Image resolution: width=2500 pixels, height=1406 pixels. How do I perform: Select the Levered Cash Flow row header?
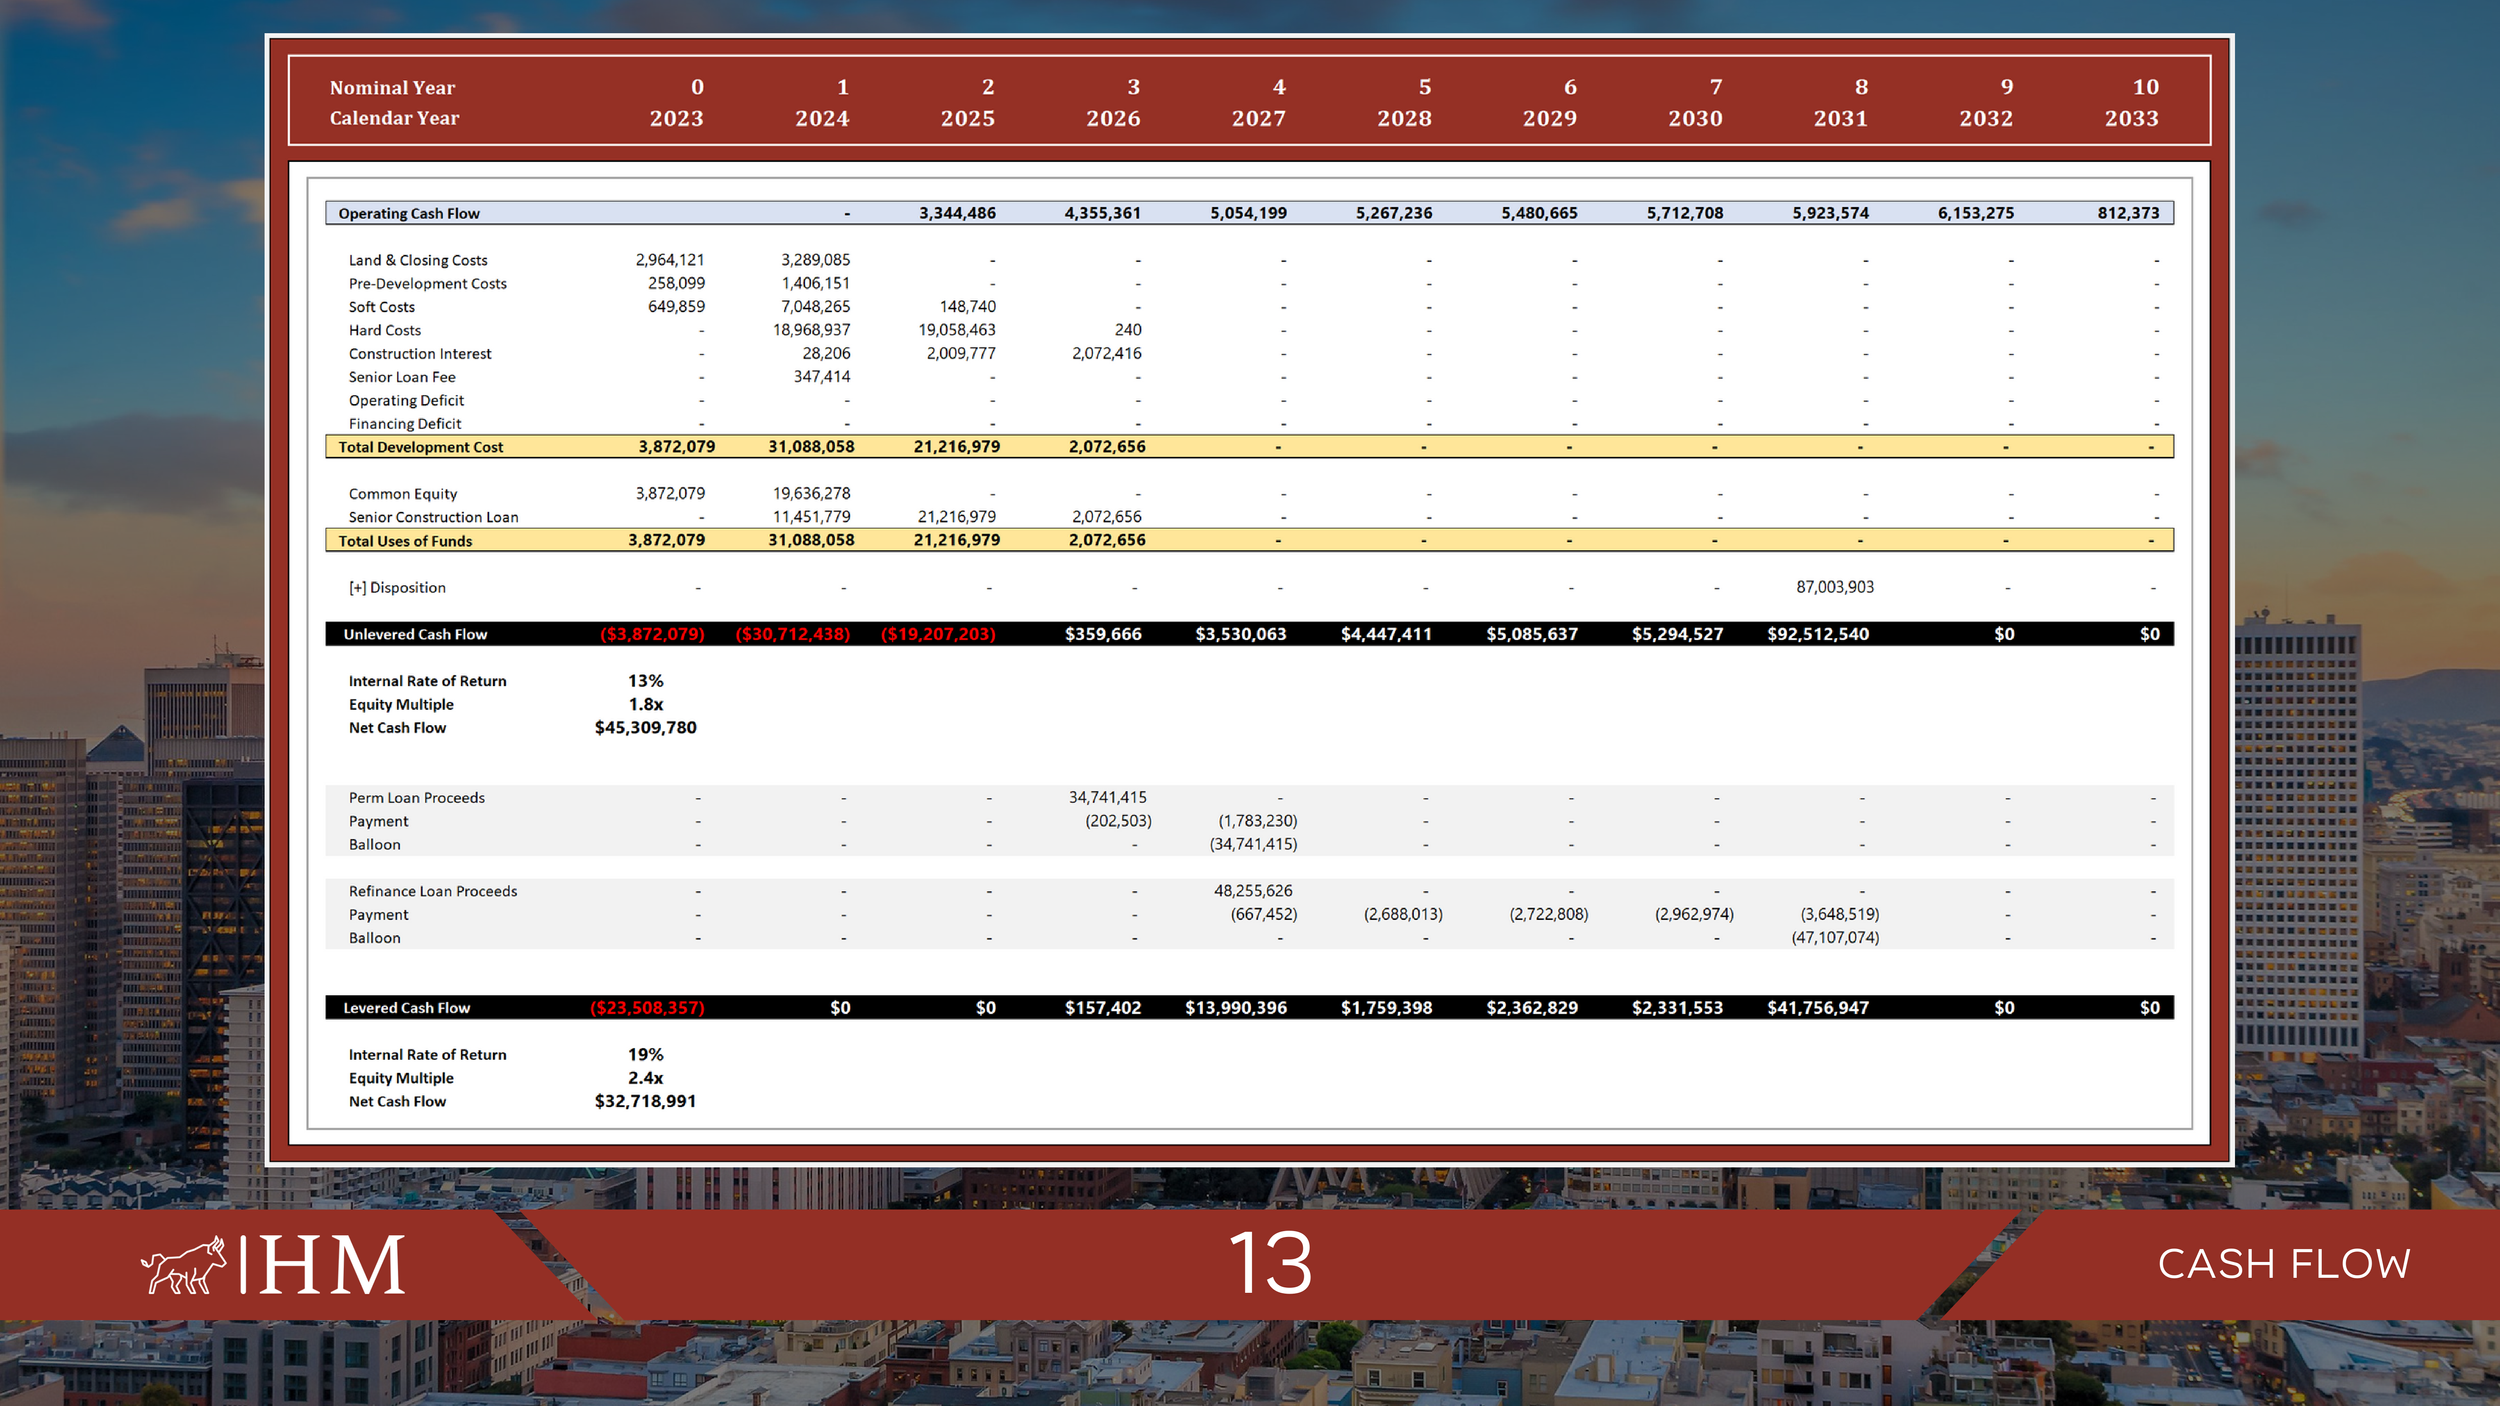click(406, 1008)
